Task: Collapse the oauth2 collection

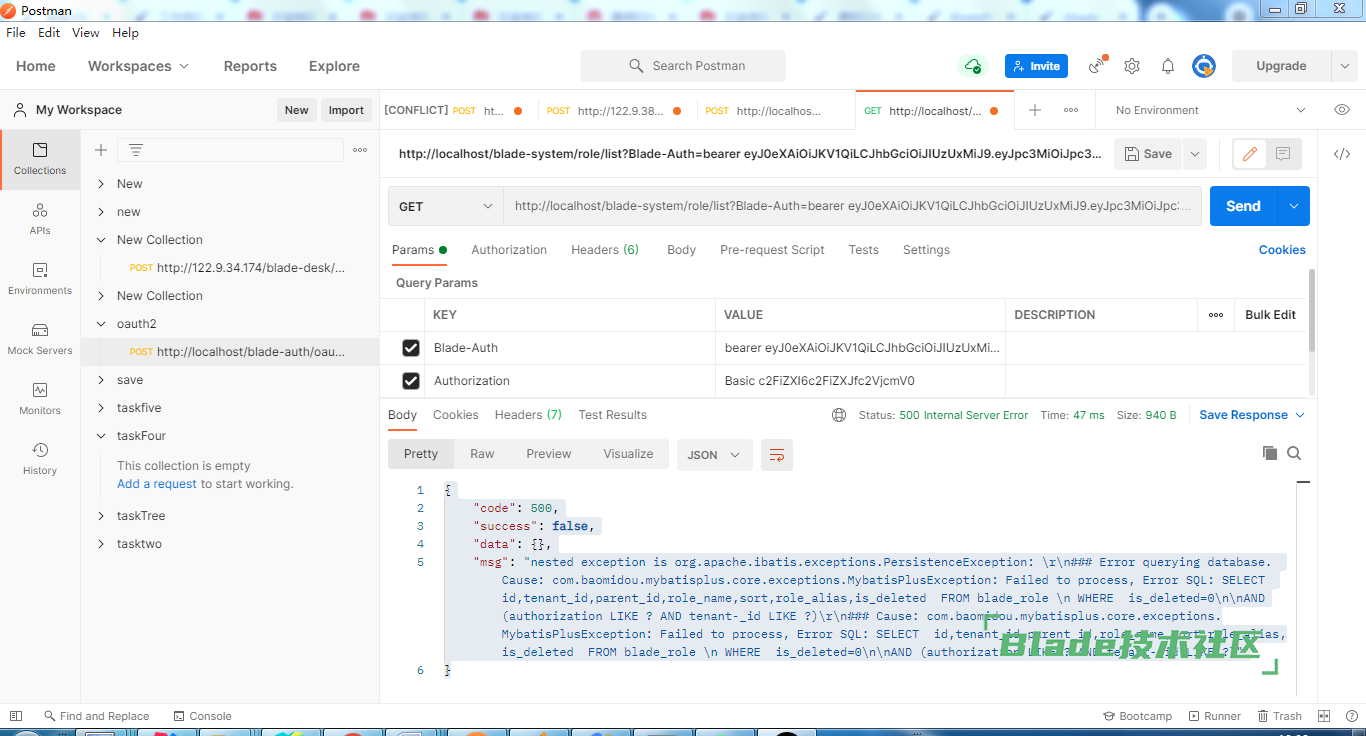Action: click(x=101, y=324)
